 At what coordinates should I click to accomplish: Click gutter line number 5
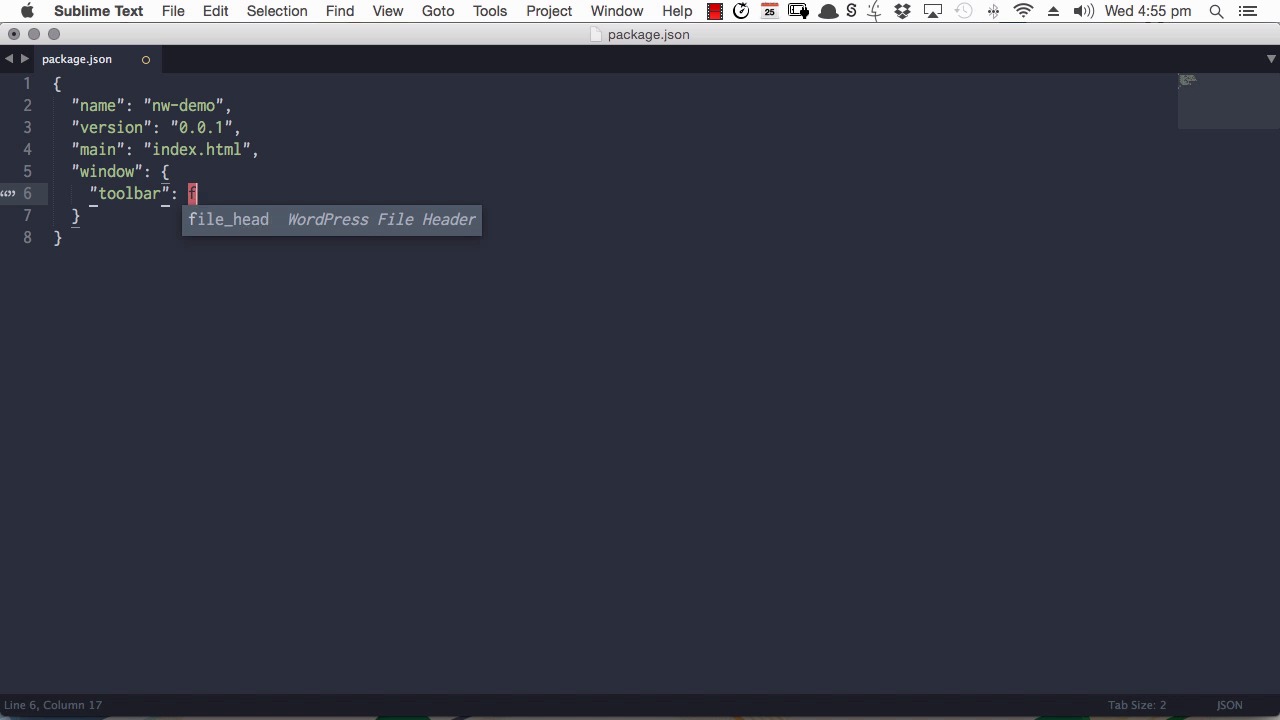[27, 171]
